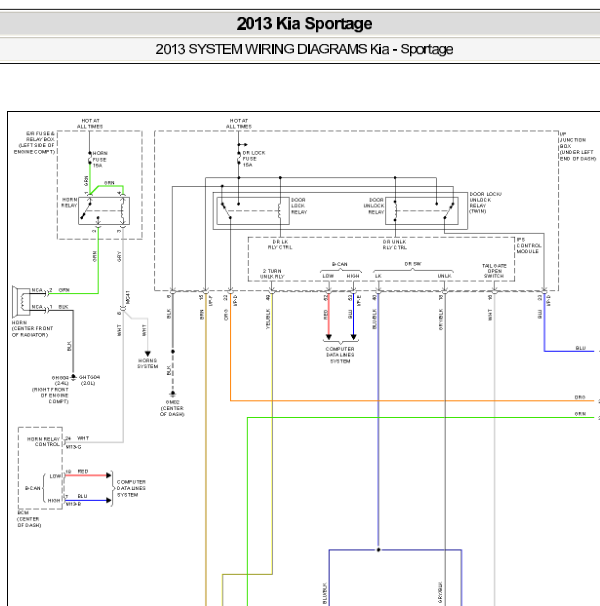This screenshot has height=606, width=600.
Task: Click the 'DR LK RLY CTRL' text
Action: point(280,245)
